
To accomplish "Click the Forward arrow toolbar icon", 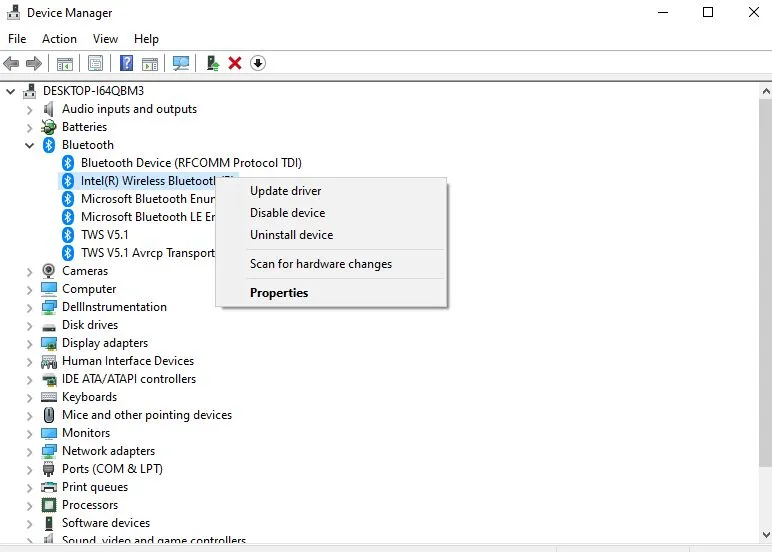I will pyautogui.click(x=33, y=64).
